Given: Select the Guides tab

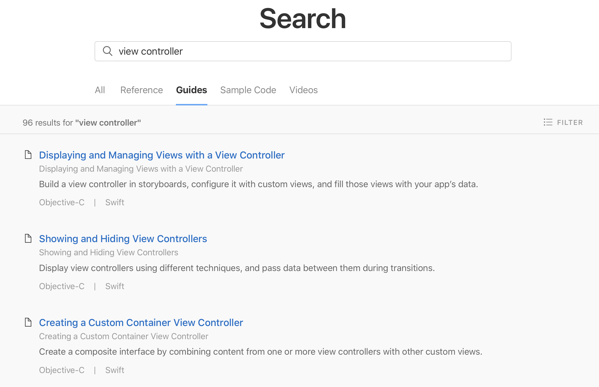Looking at the screenshot, I should click(191, 90).
